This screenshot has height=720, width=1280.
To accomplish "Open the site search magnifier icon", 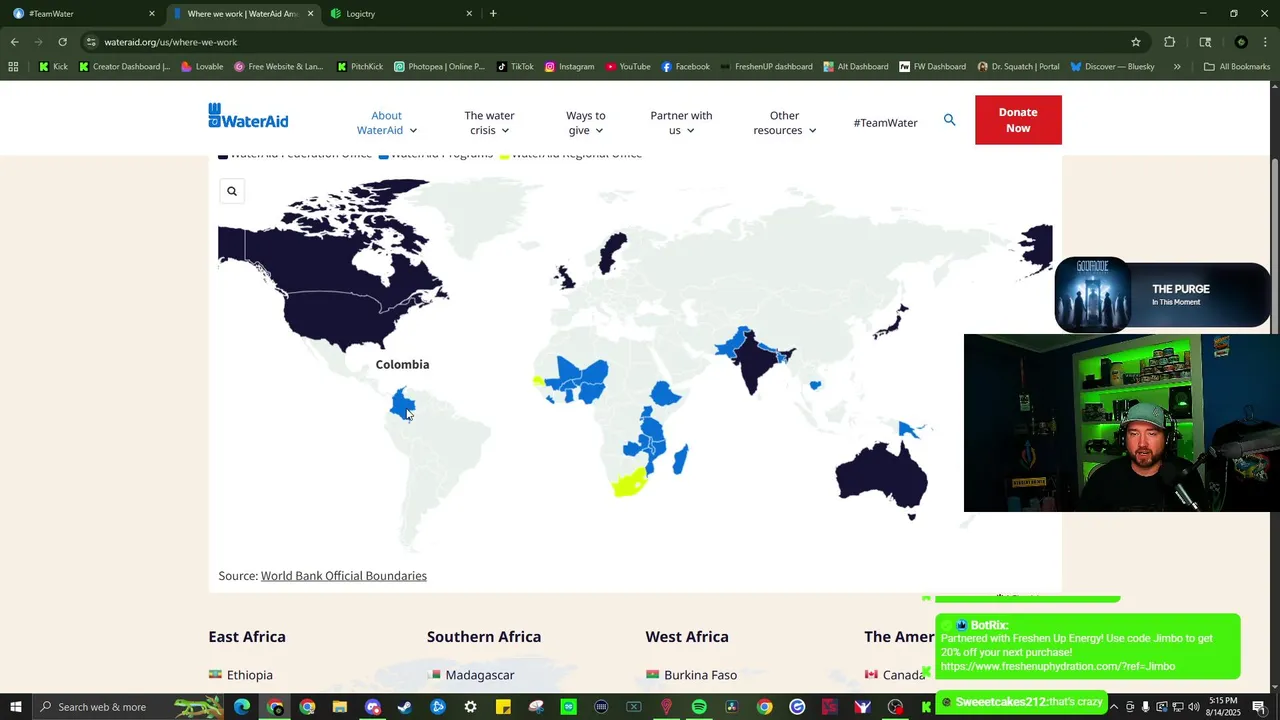I will pyautogui.click(x=949, y=120).
